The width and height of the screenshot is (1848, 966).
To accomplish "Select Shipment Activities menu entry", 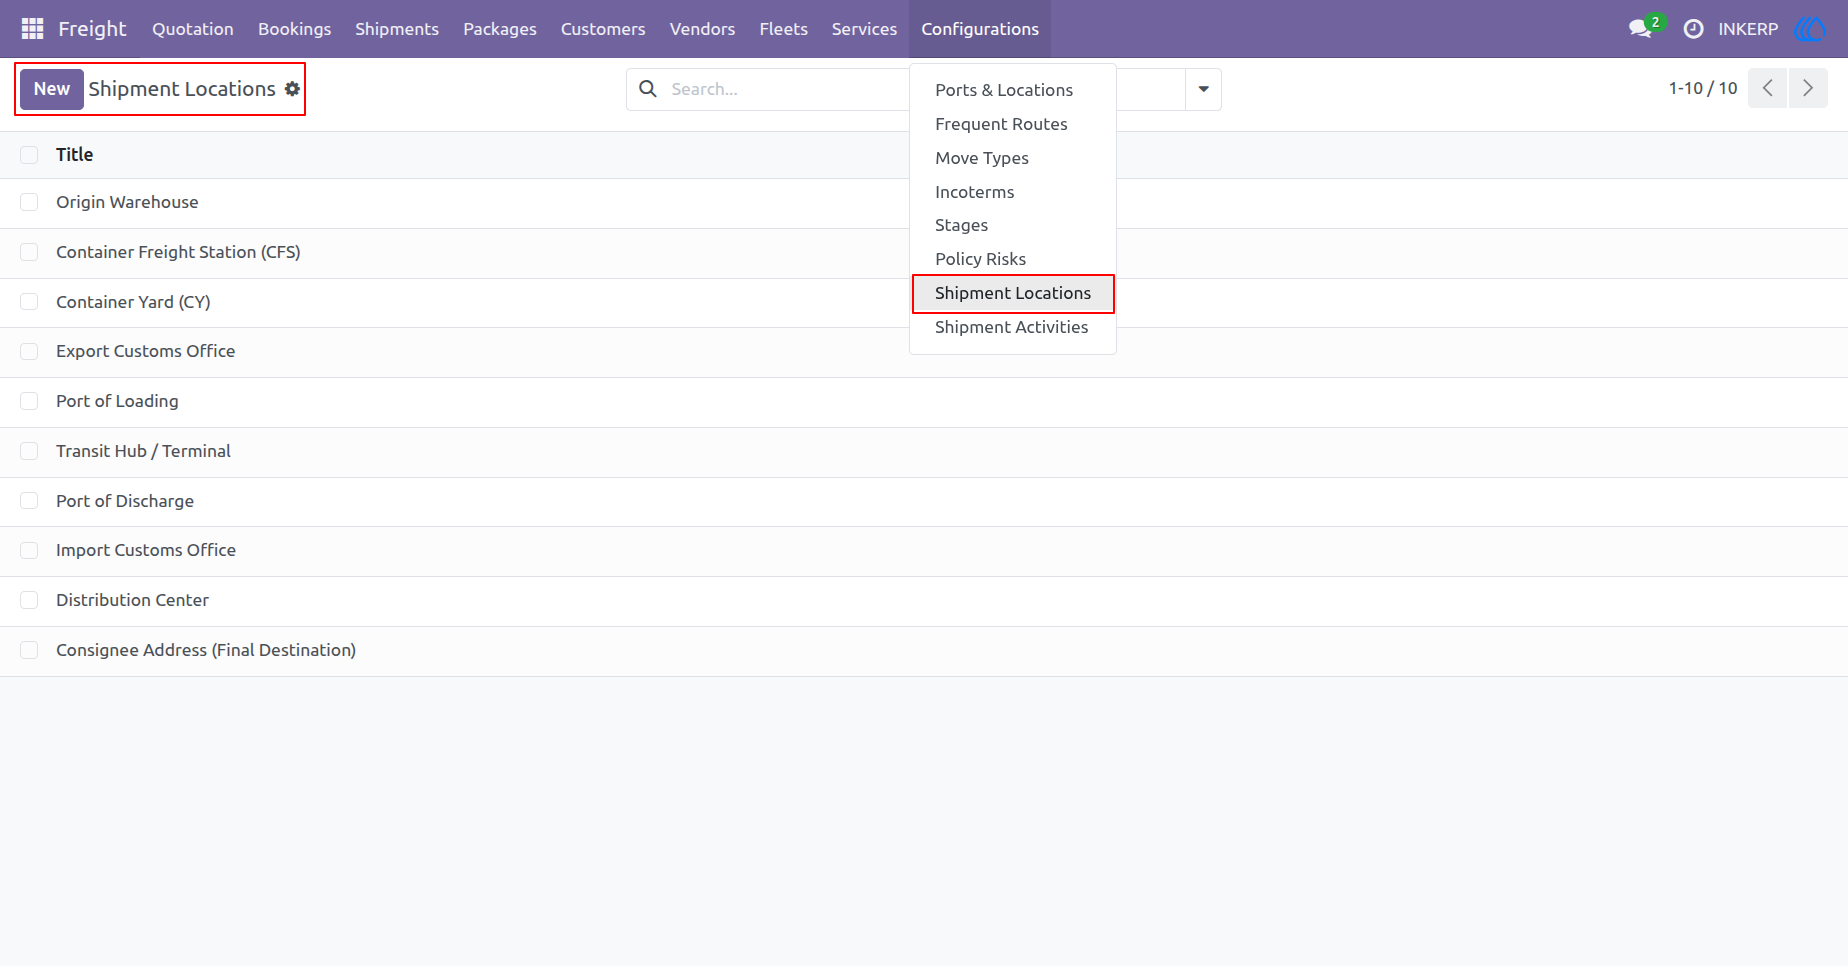I will pyautogui.click(x=1013, y=327).
